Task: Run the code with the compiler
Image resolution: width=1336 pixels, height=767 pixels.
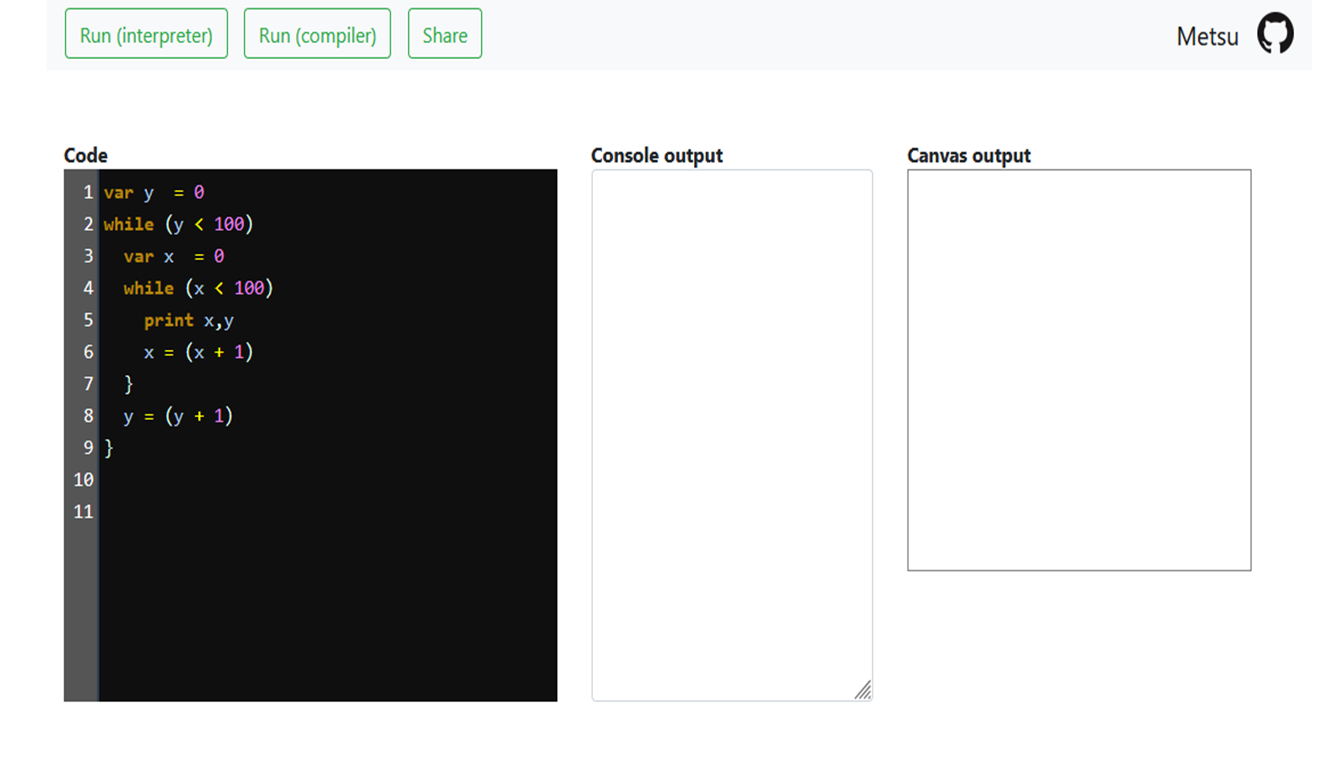Action: (317, 33)
